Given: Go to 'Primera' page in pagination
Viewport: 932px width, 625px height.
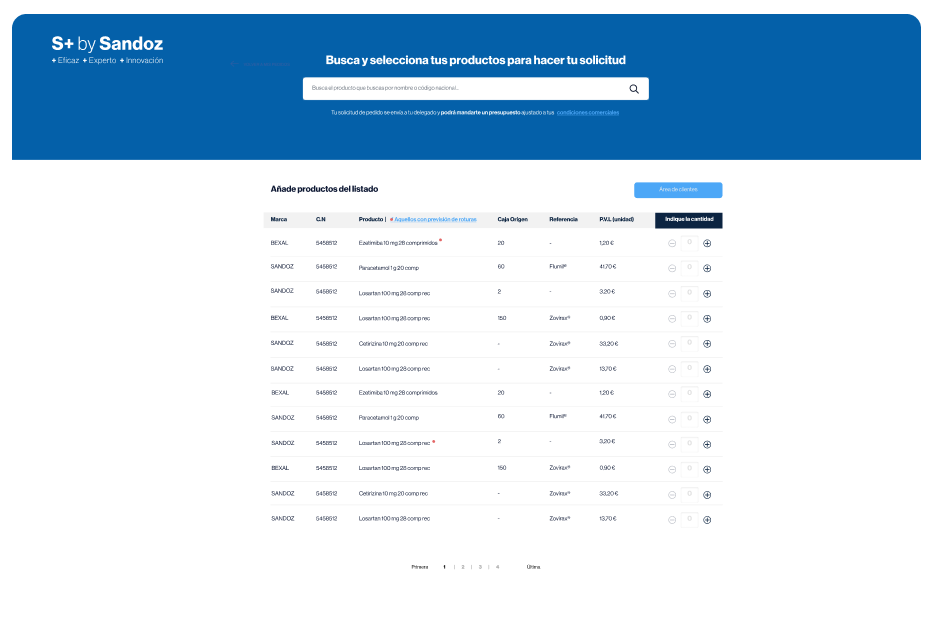Looking at the screenshot, I should 420,567.
